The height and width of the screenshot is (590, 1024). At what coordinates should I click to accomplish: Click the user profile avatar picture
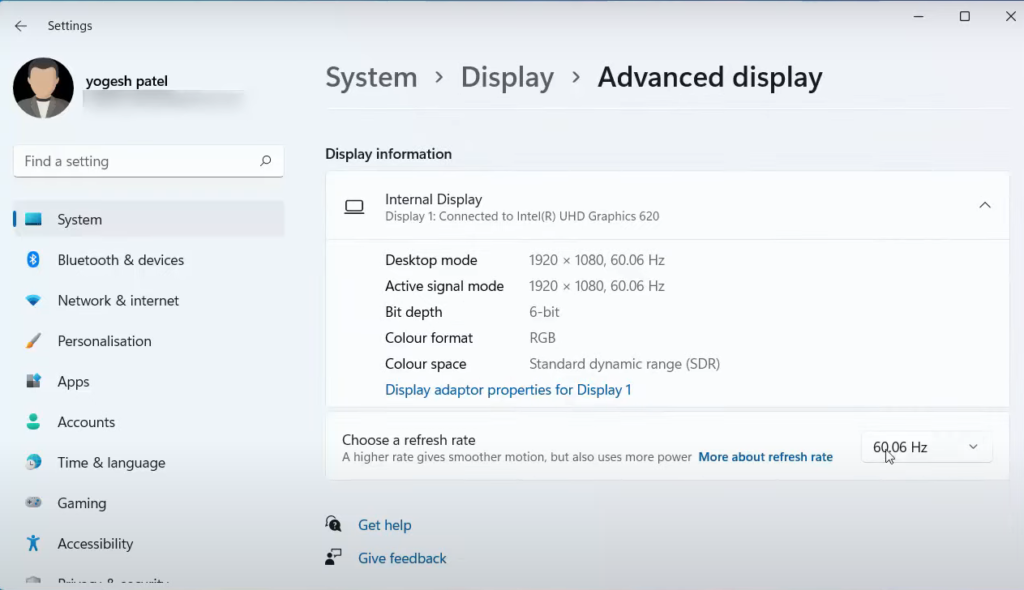43,88
